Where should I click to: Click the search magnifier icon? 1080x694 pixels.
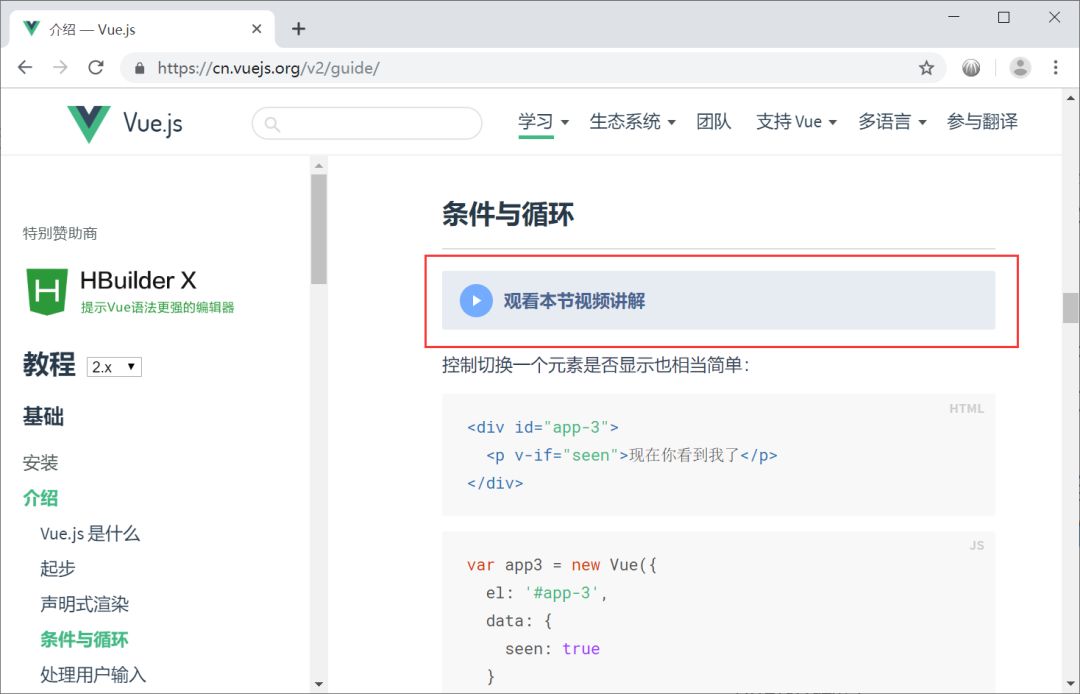[270, 121]
